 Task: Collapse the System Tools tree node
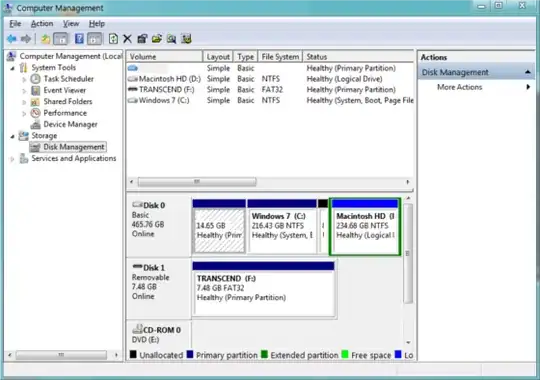[12, 68]
